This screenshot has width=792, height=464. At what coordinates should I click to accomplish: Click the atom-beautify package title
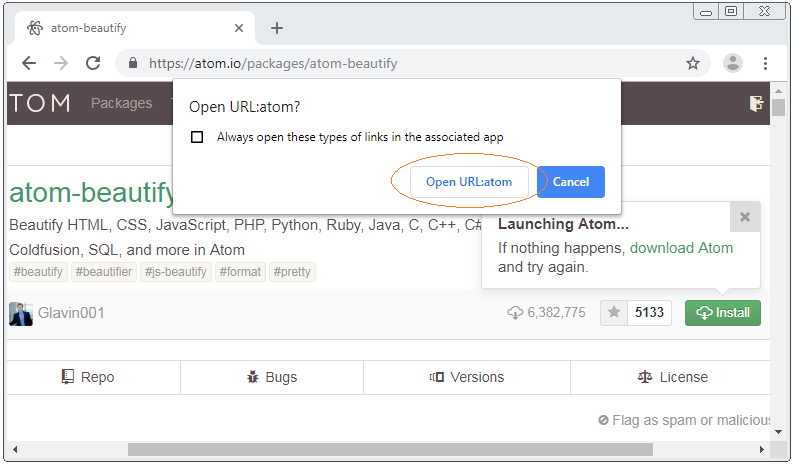91,192
